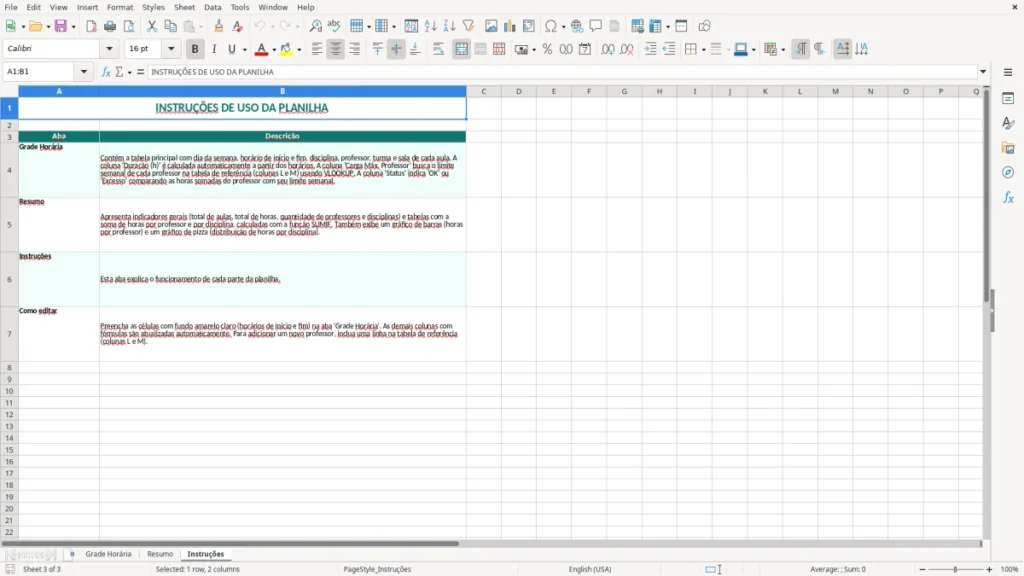Open the sidebar Properties panel icon
Image resolution: width=1024 pixels, height=576 pixels.
[1008, 98]
